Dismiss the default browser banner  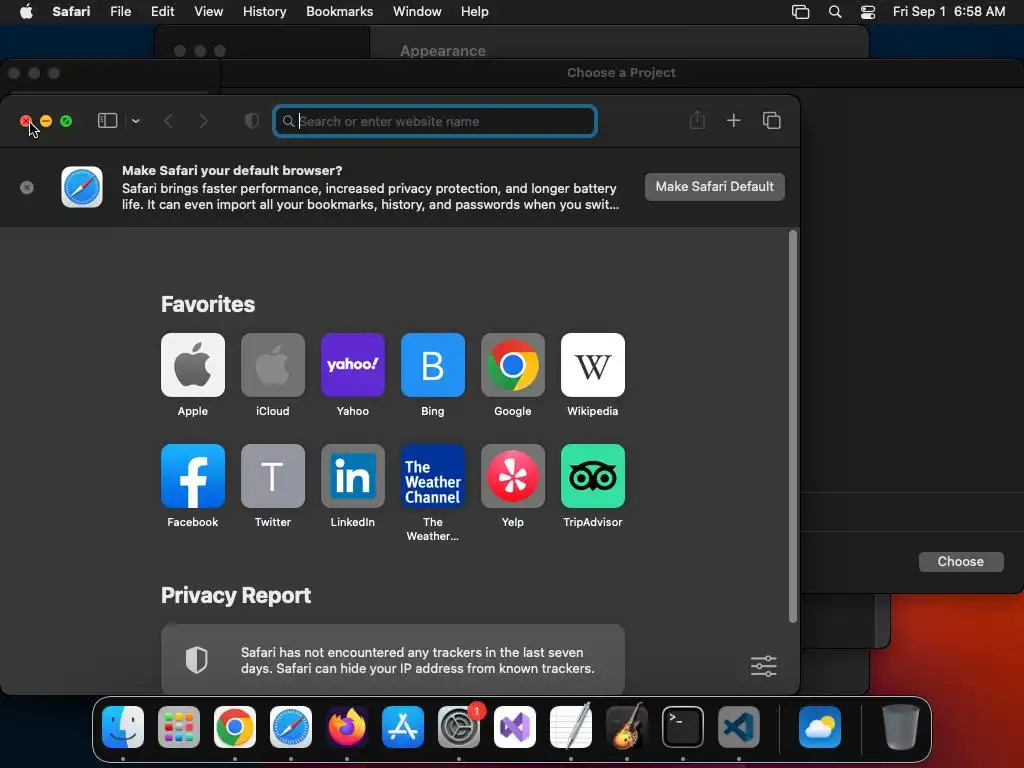click(x=27, y=187)
